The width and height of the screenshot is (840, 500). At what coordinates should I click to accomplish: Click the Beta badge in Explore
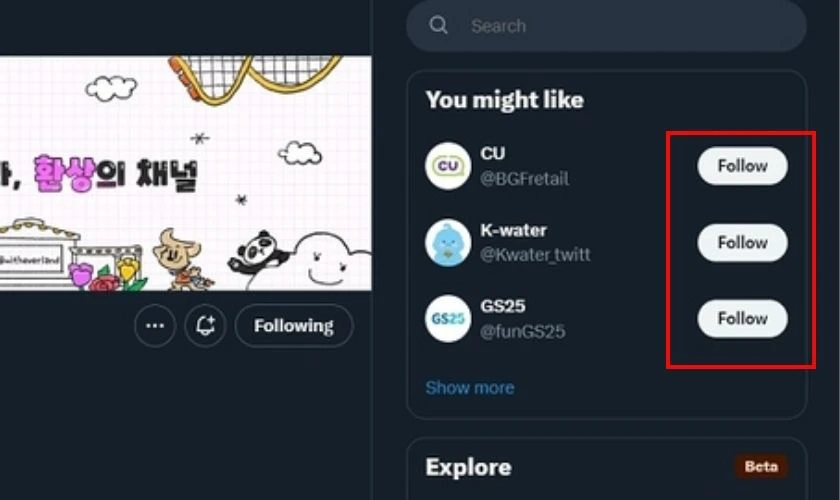tap(761, 466)
